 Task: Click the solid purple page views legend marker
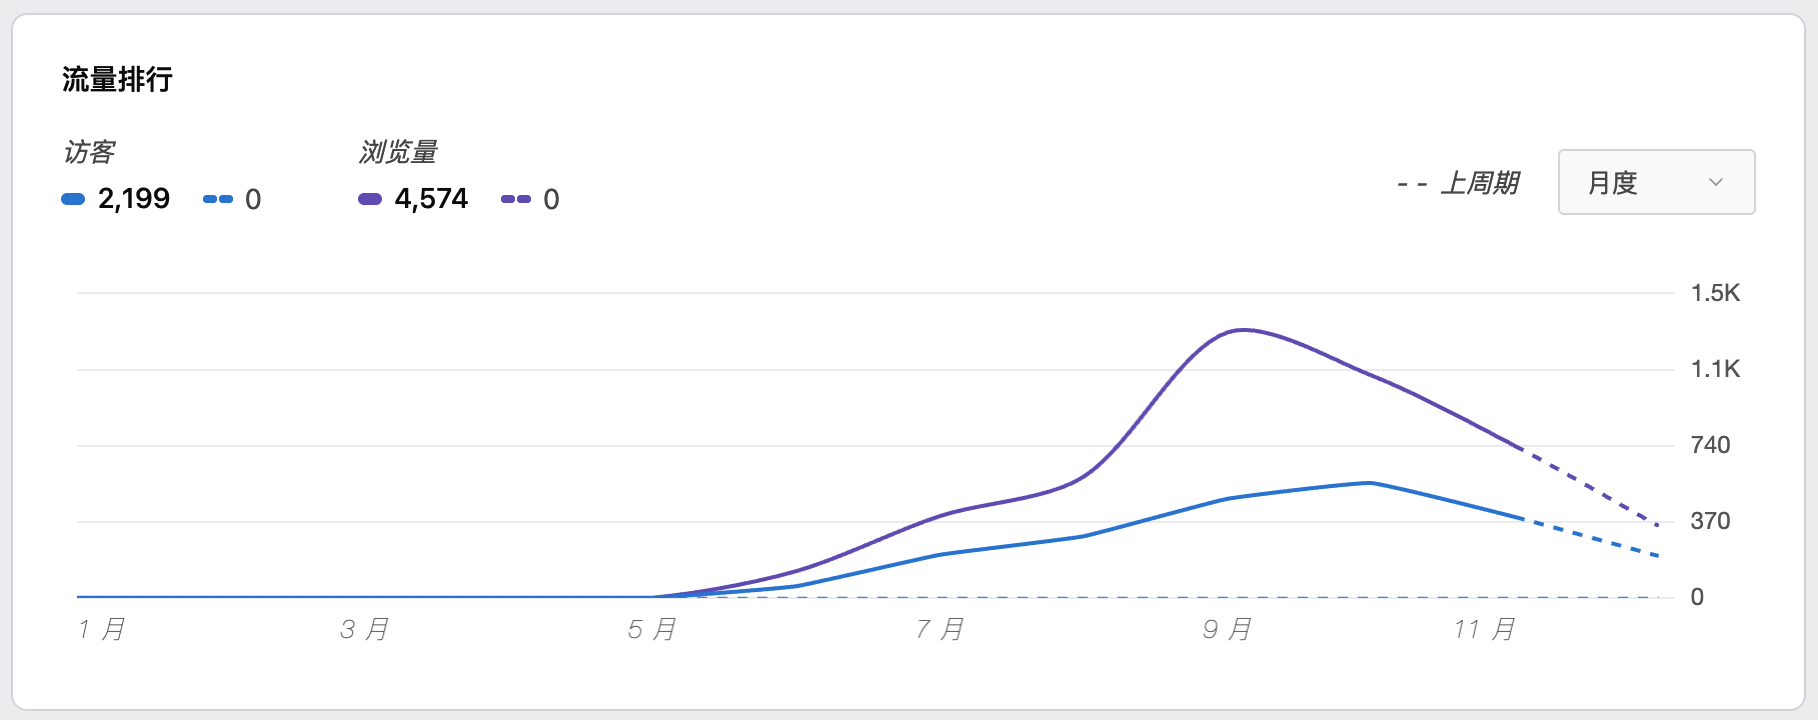click(370, 199)
